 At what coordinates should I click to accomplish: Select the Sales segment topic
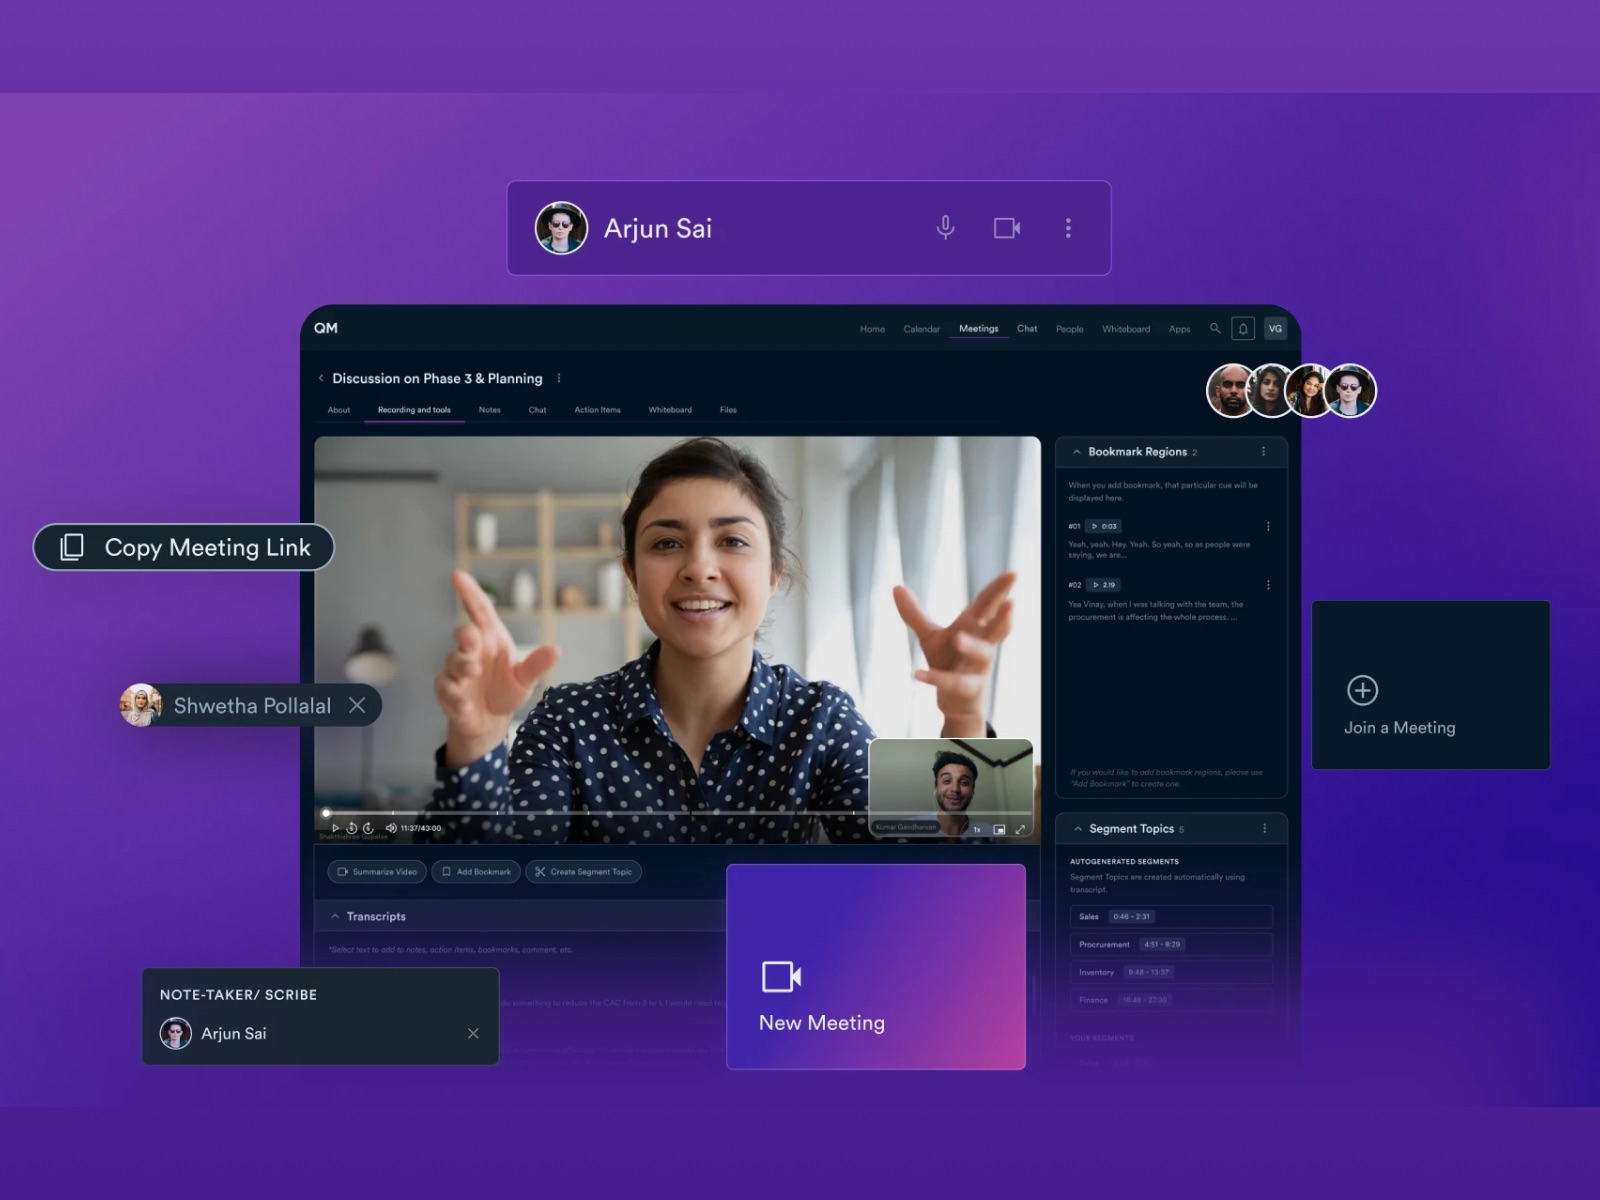[x=1171, y=916]
